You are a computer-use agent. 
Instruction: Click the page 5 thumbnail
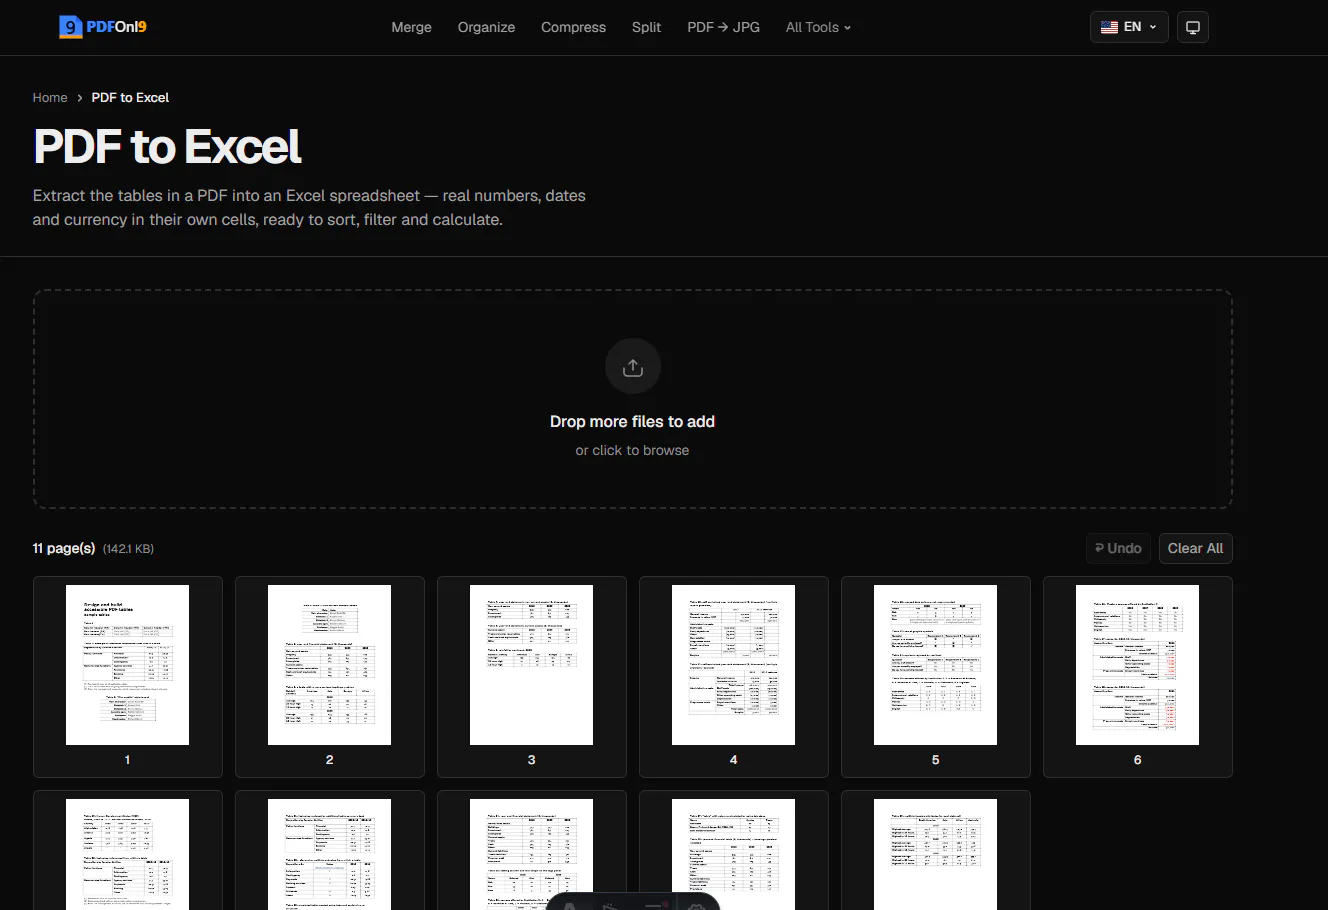pyautogui.click(x=936, y=677)
